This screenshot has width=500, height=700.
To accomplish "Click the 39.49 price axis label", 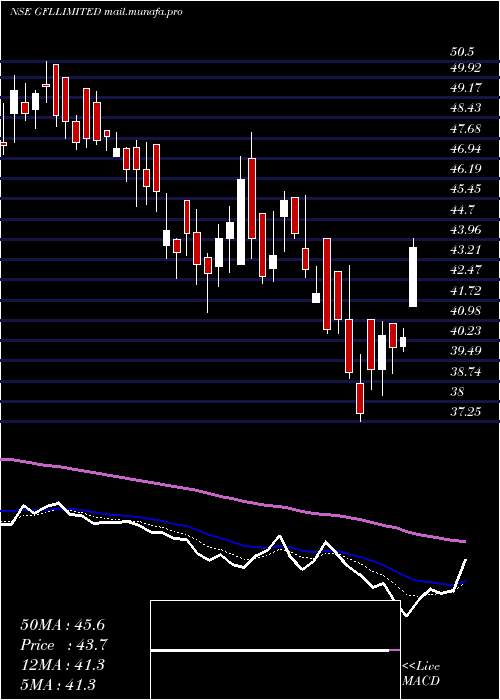I will 466,350.
